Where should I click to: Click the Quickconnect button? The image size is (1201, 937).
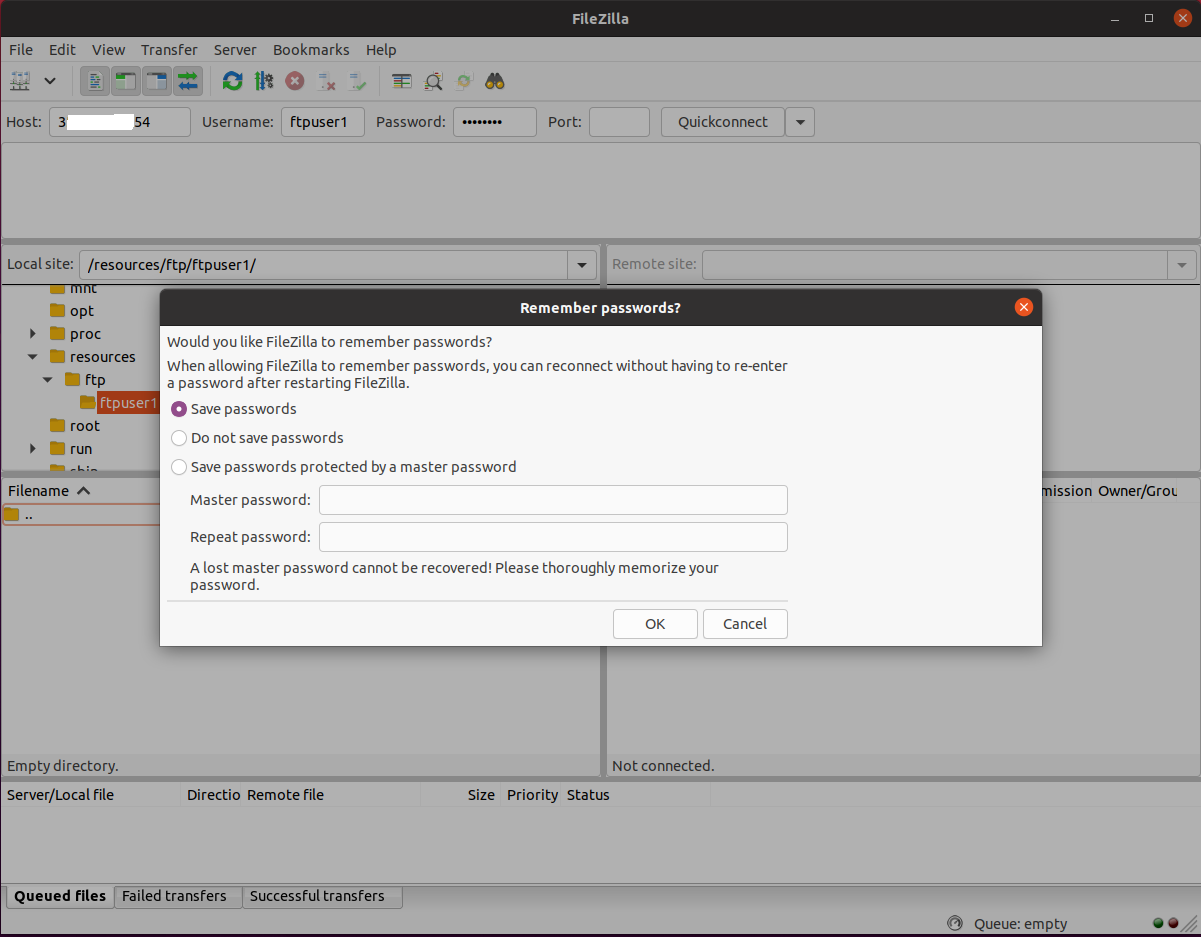723,122
